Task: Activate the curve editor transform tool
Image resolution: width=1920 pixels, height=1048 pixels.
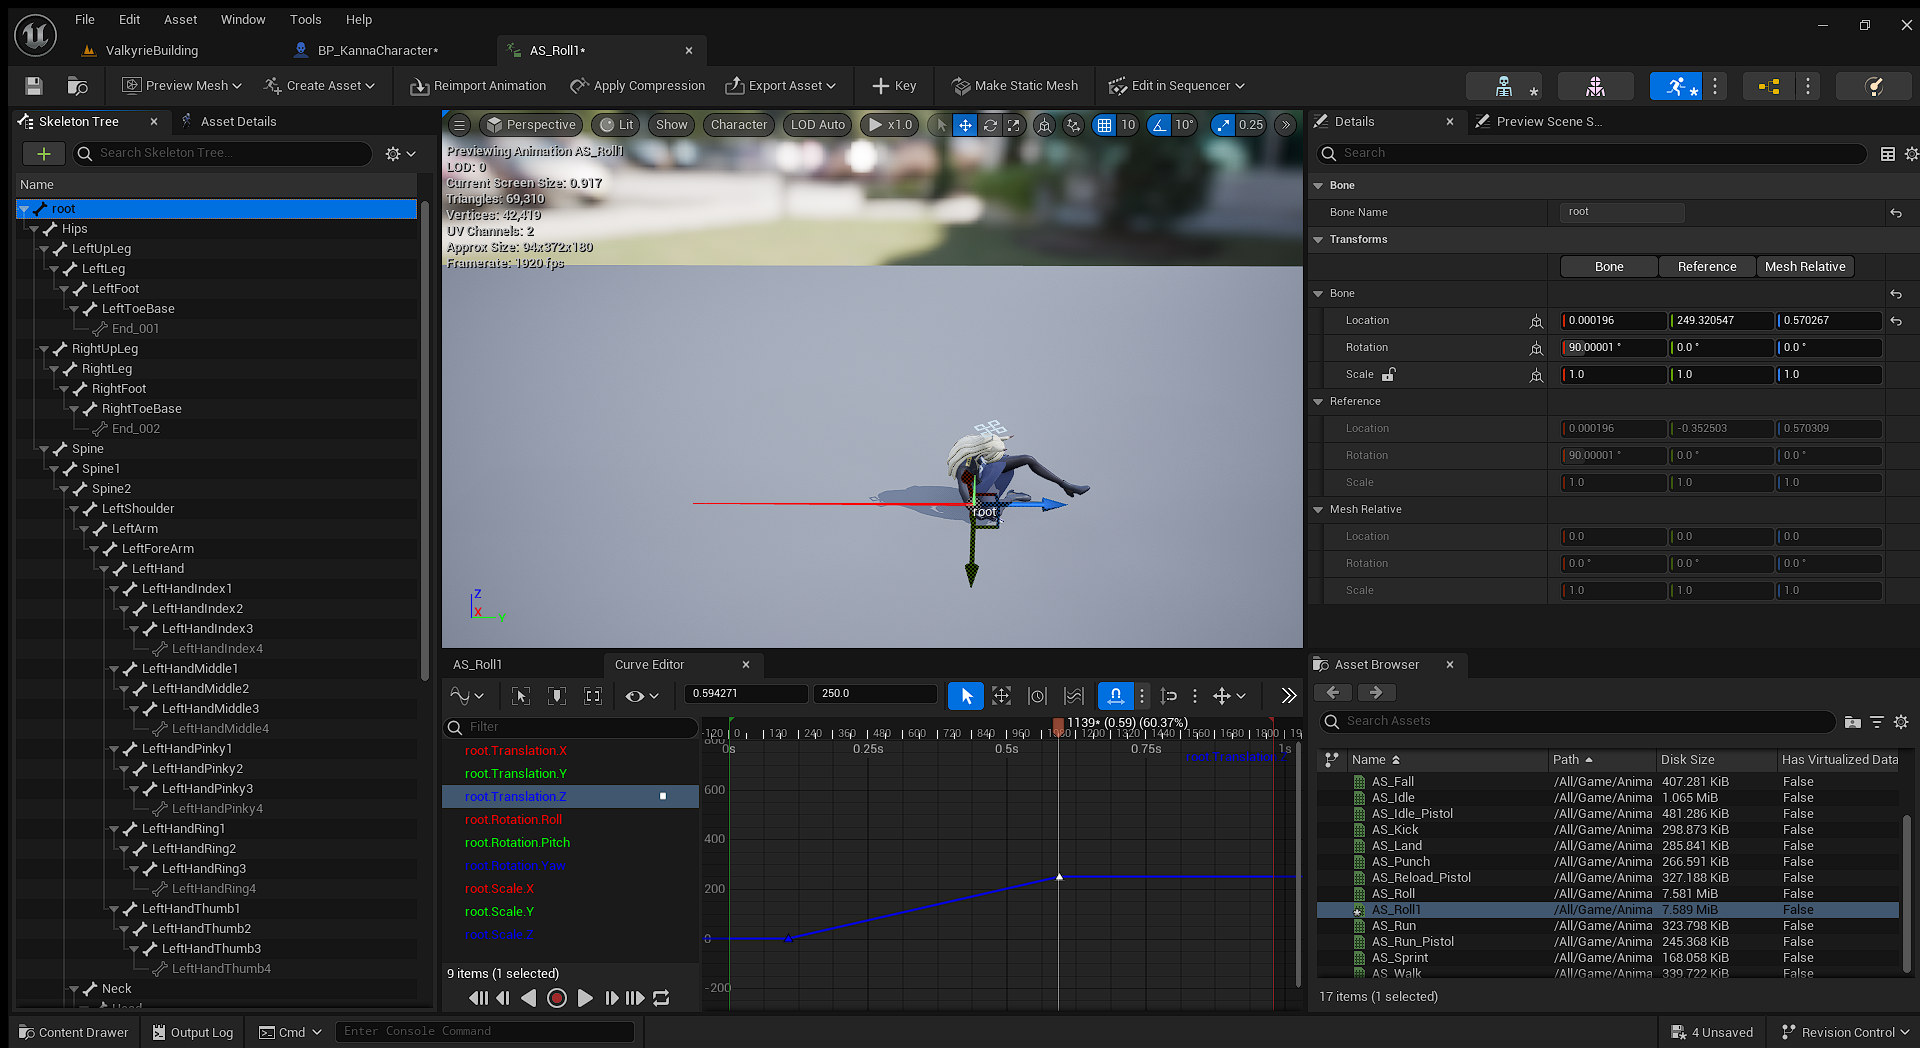Action: [1001, 696]
